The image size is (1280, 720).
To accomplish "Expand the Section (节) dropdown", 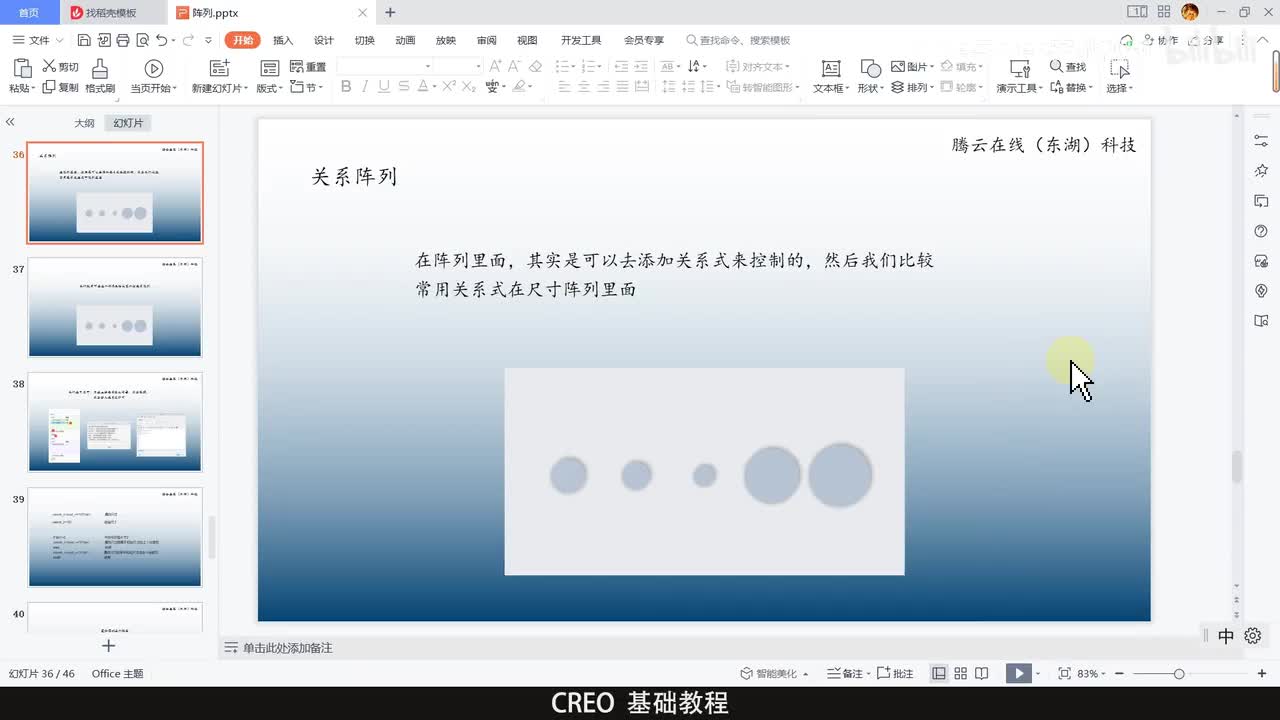I will (321, 88).
